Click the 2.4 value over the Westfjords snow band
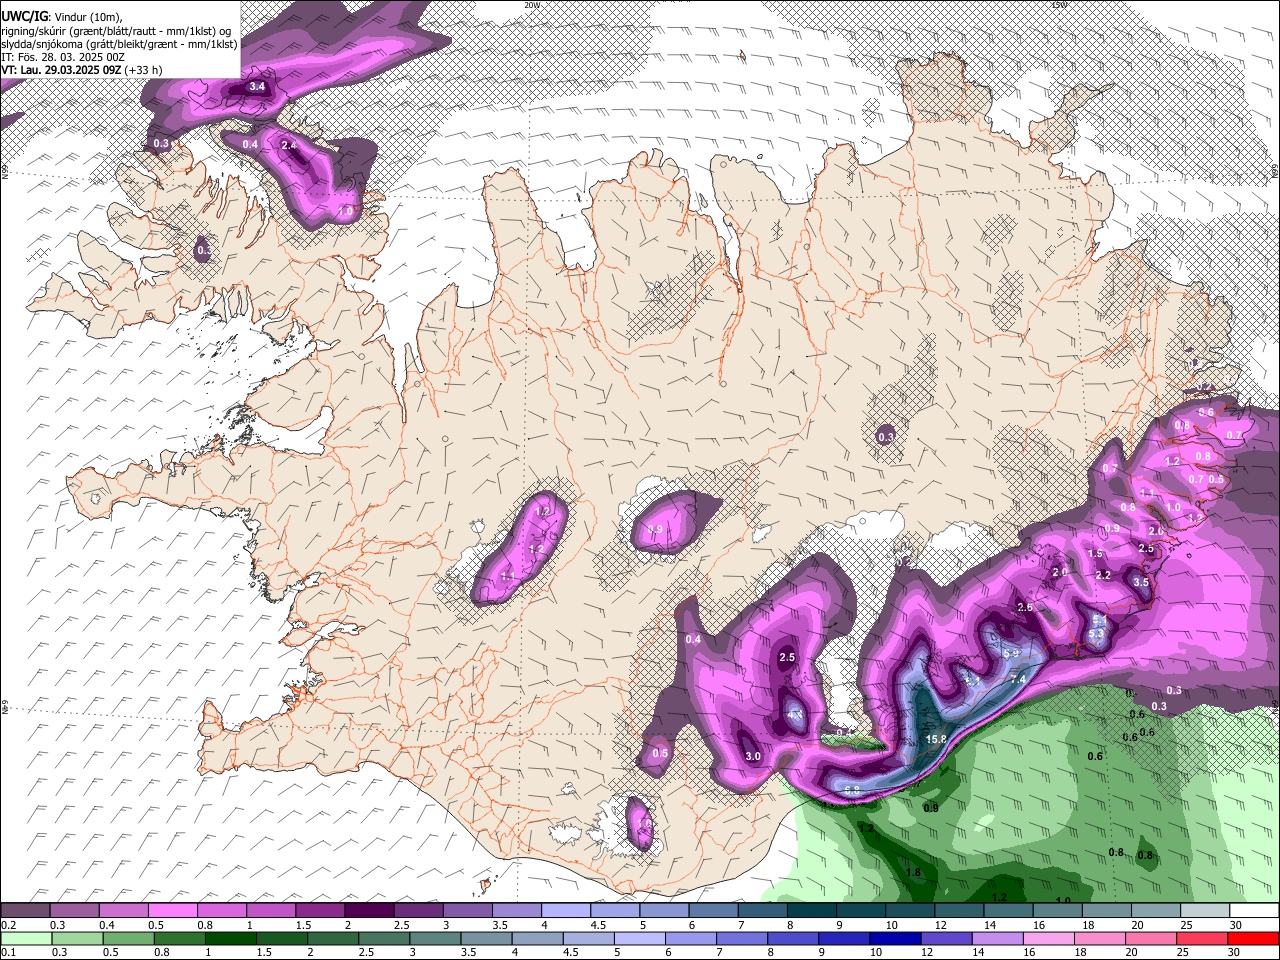Screen dimensions: 1280x960 click(x=290, y=145)
